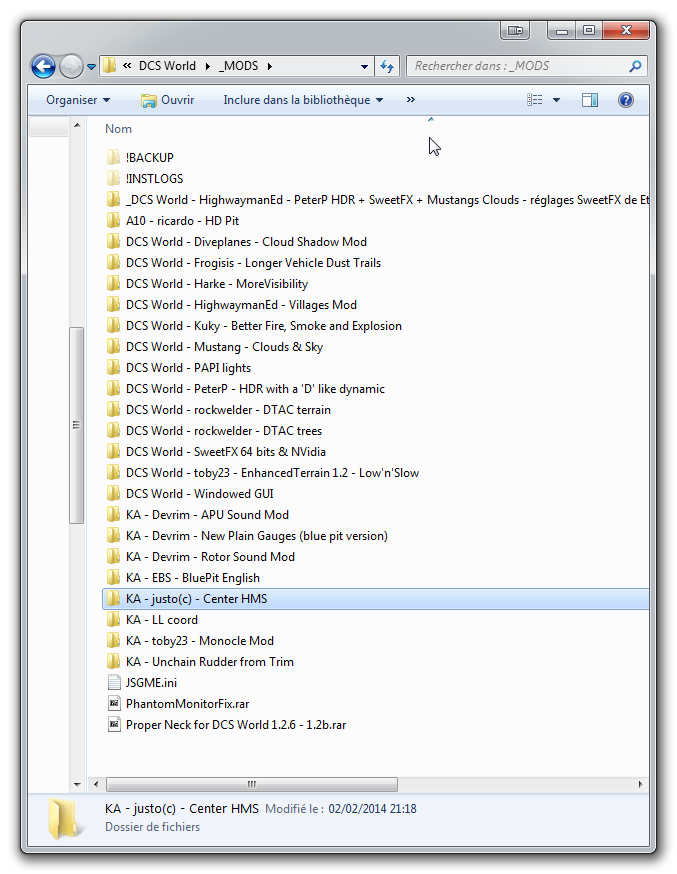Select KA toby23 Monocle Mod folder
The height and width of the screenshot is (874, 677).
pyautogui.click(x=190, y=641)
